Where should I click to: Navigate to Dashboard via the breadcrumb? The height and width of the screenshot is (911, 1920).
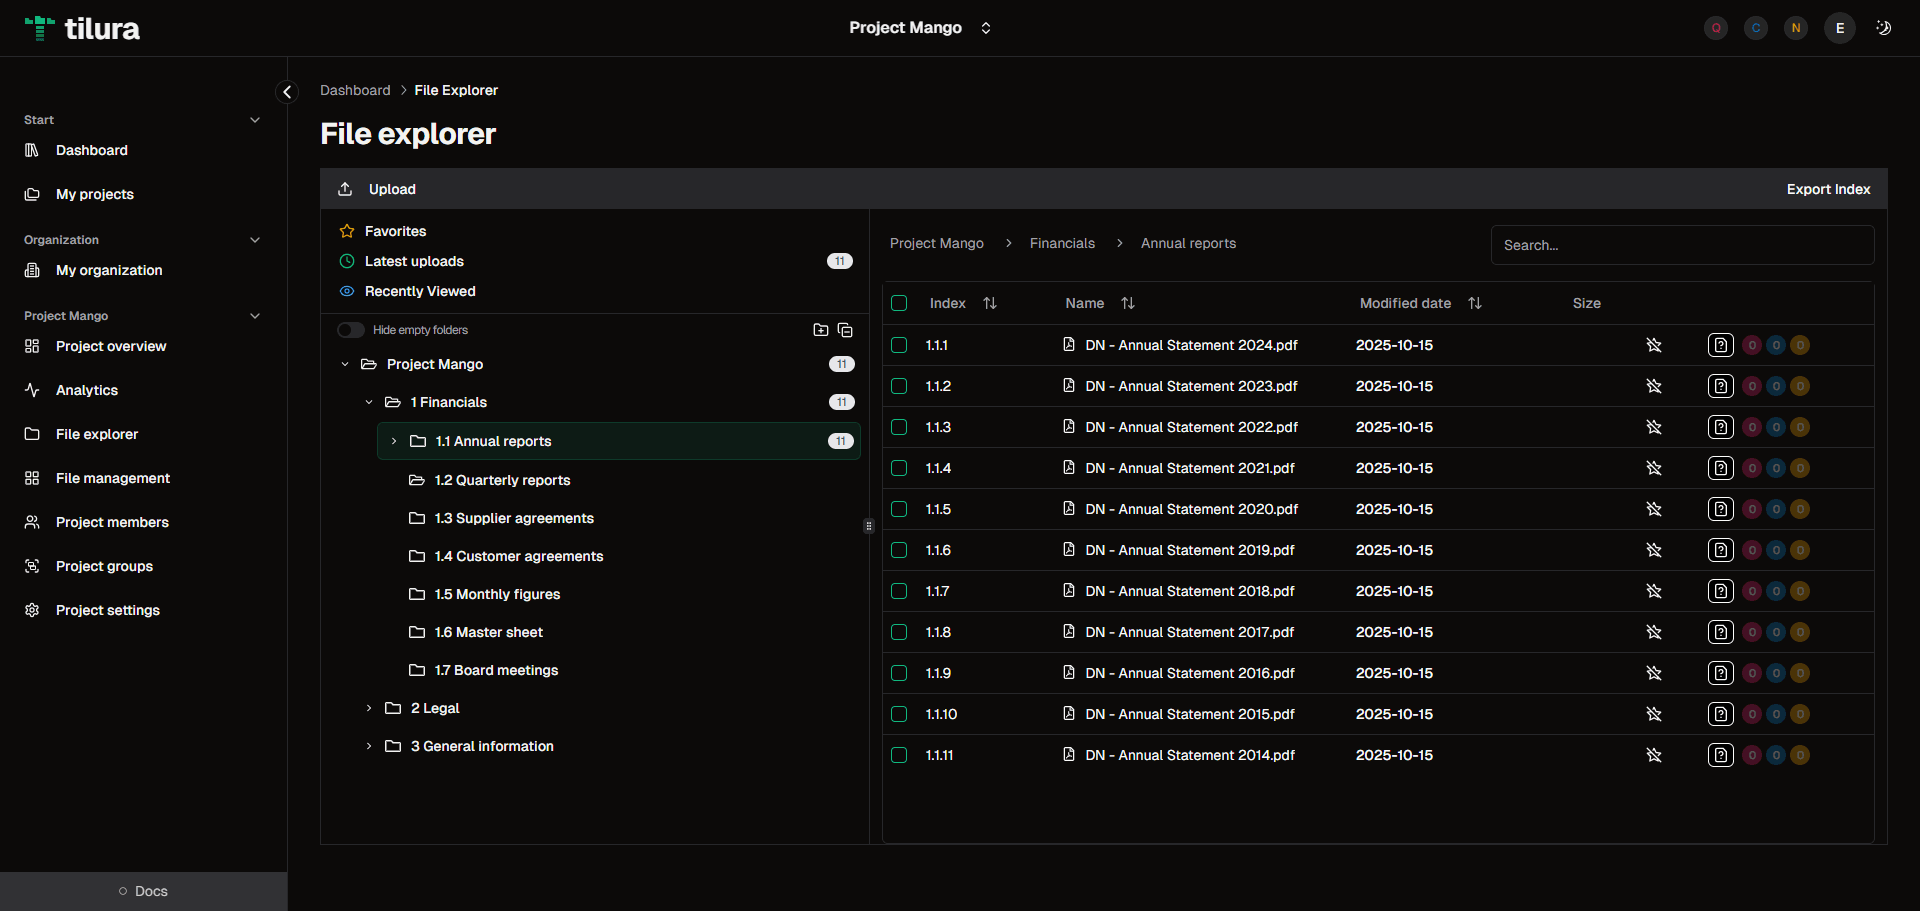coord(355,90)
